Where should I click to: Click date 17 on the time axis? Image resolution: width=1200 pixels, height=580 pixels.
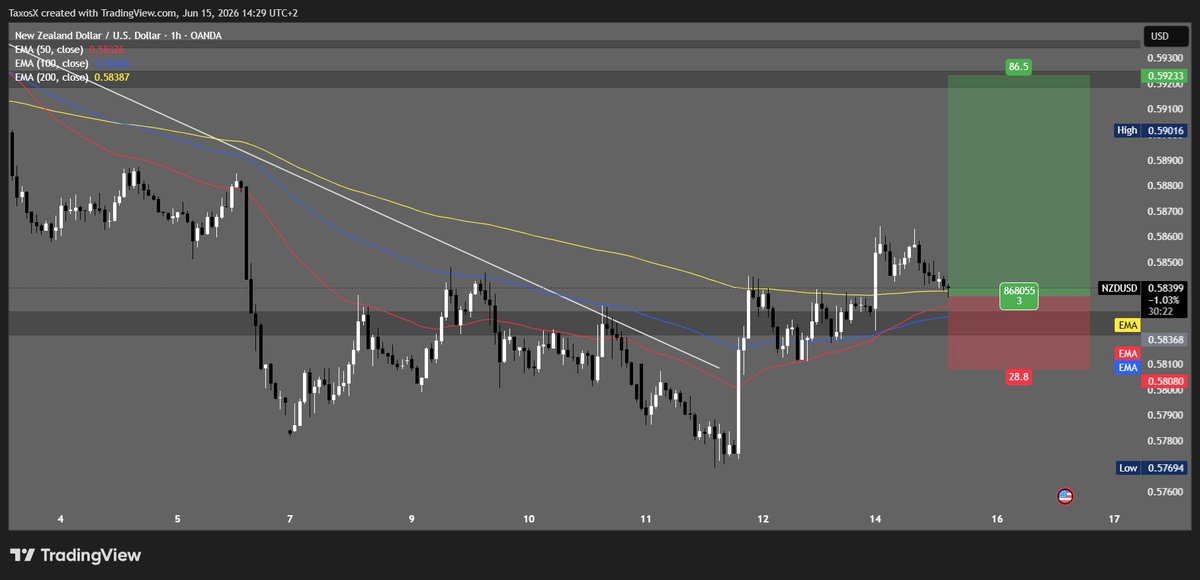coord(1113,519)
